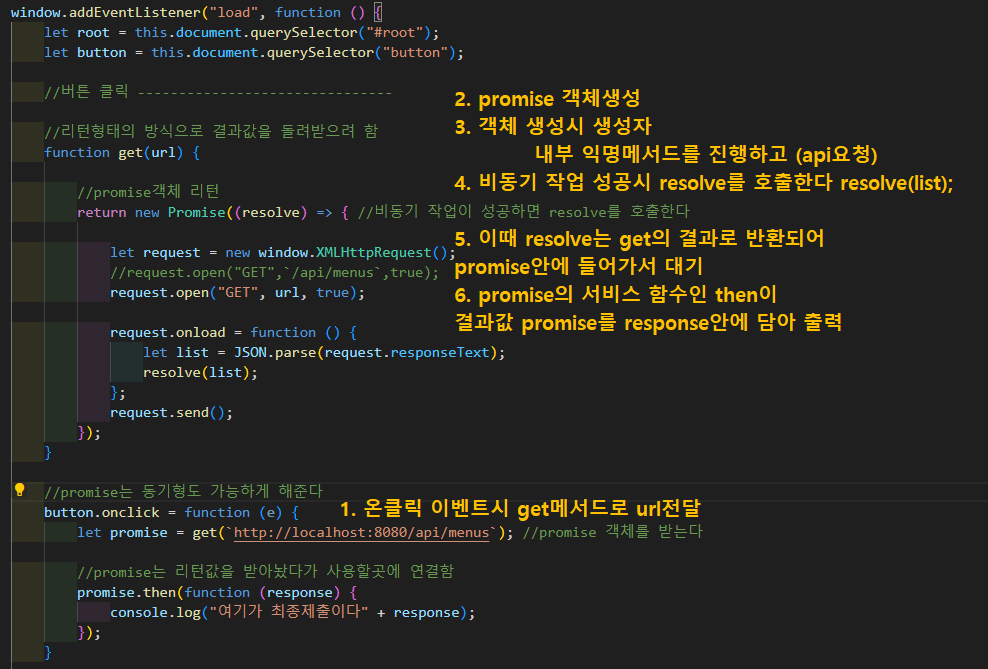
Task: Click the request.send(); statement
Action: 171,413
